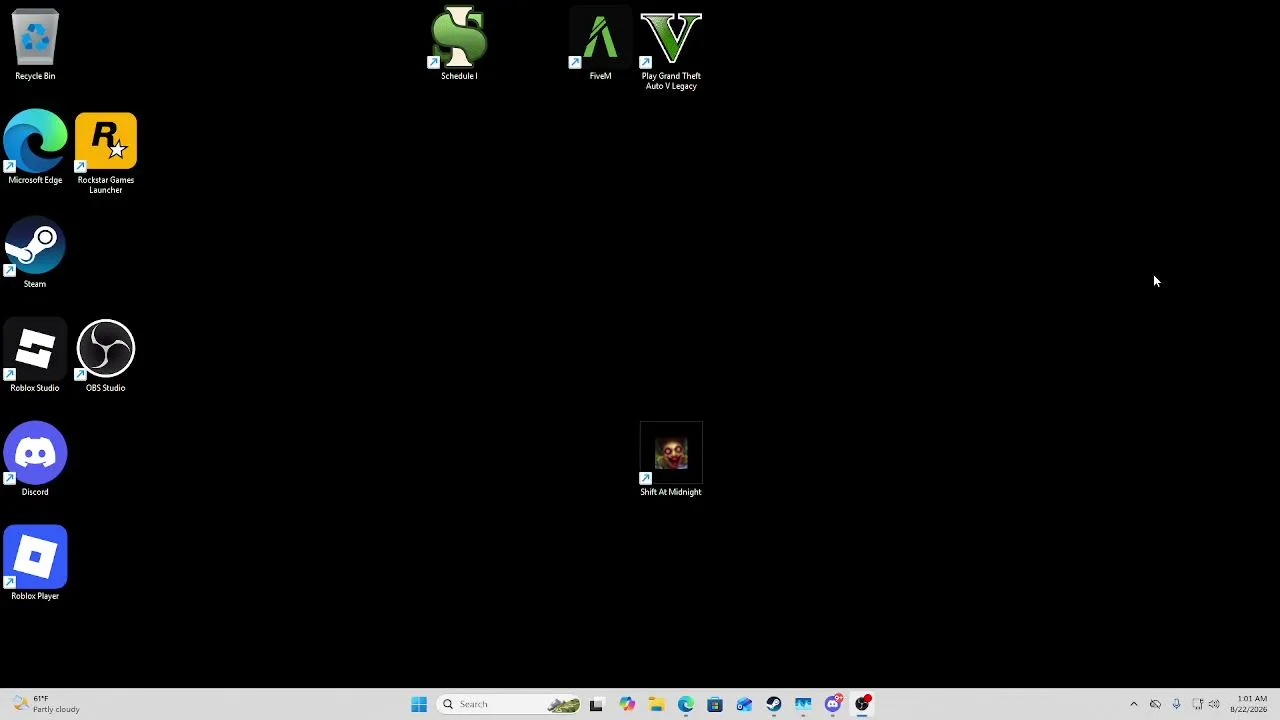Select the Discord desktop shortcut
Viewport: 1280px width, 720px height.
pyautogui.click(x=35, y=460)
